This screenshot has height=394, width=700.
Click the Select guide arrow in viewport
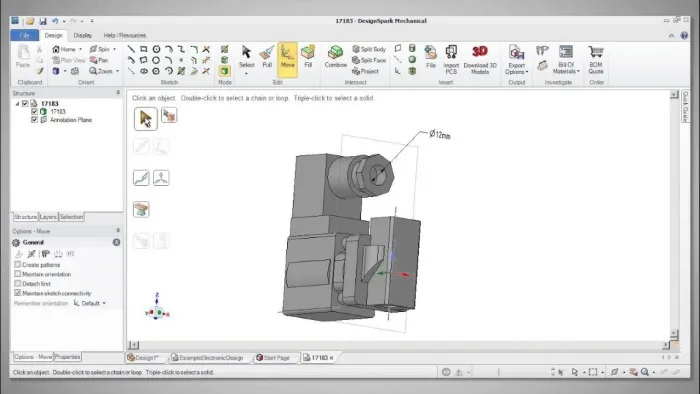[x=146, y=119]
